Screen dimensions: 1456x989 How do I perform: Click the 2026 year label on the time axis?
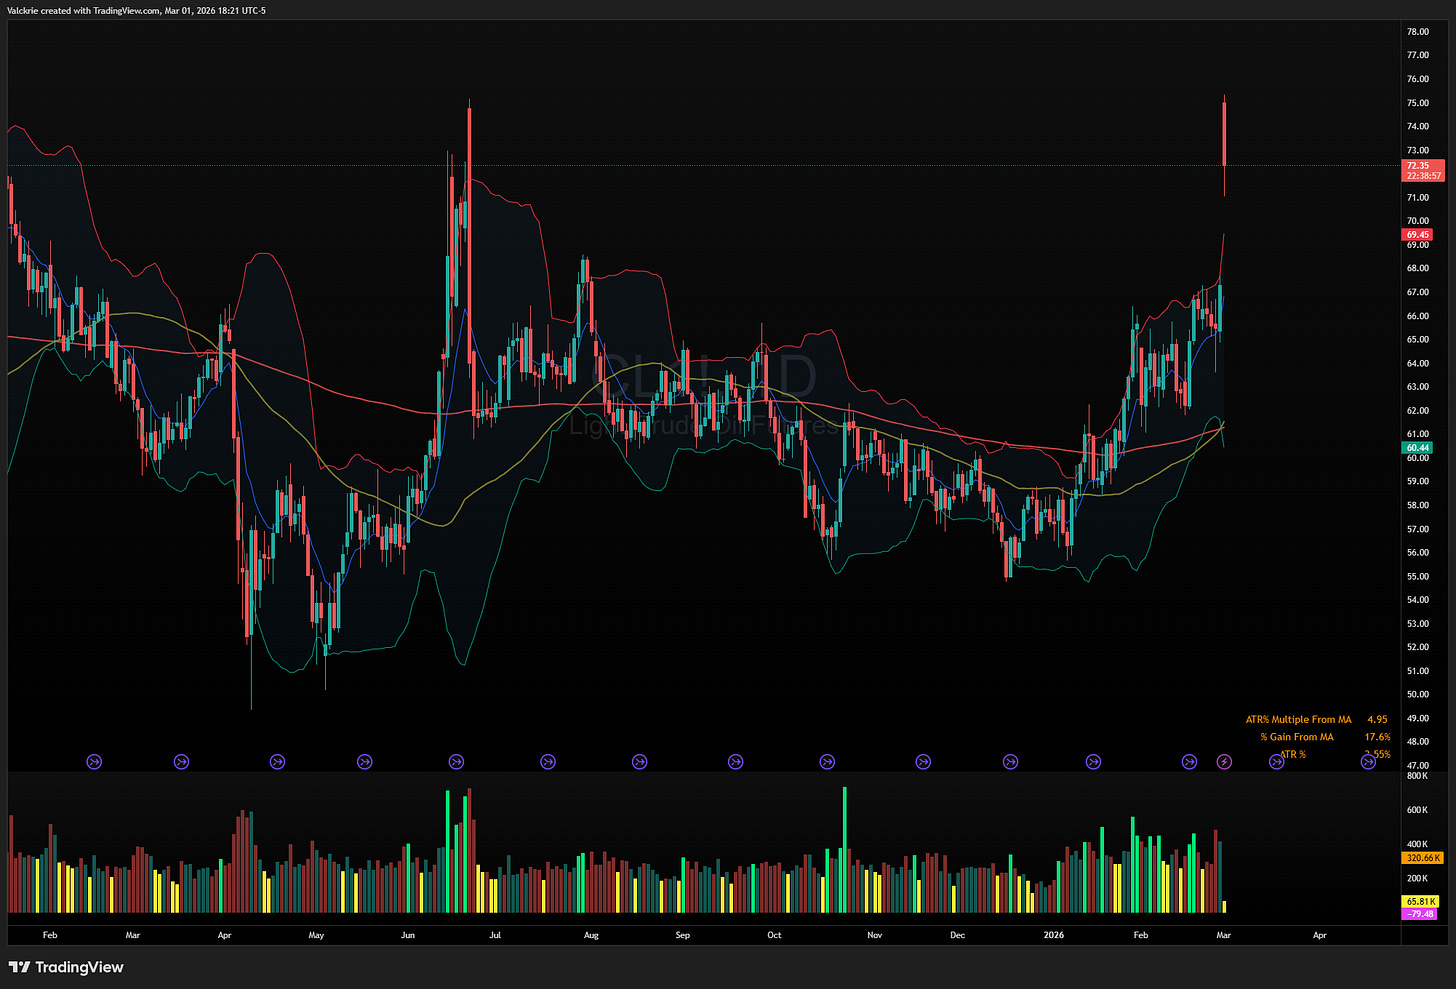pos(1053,935)
